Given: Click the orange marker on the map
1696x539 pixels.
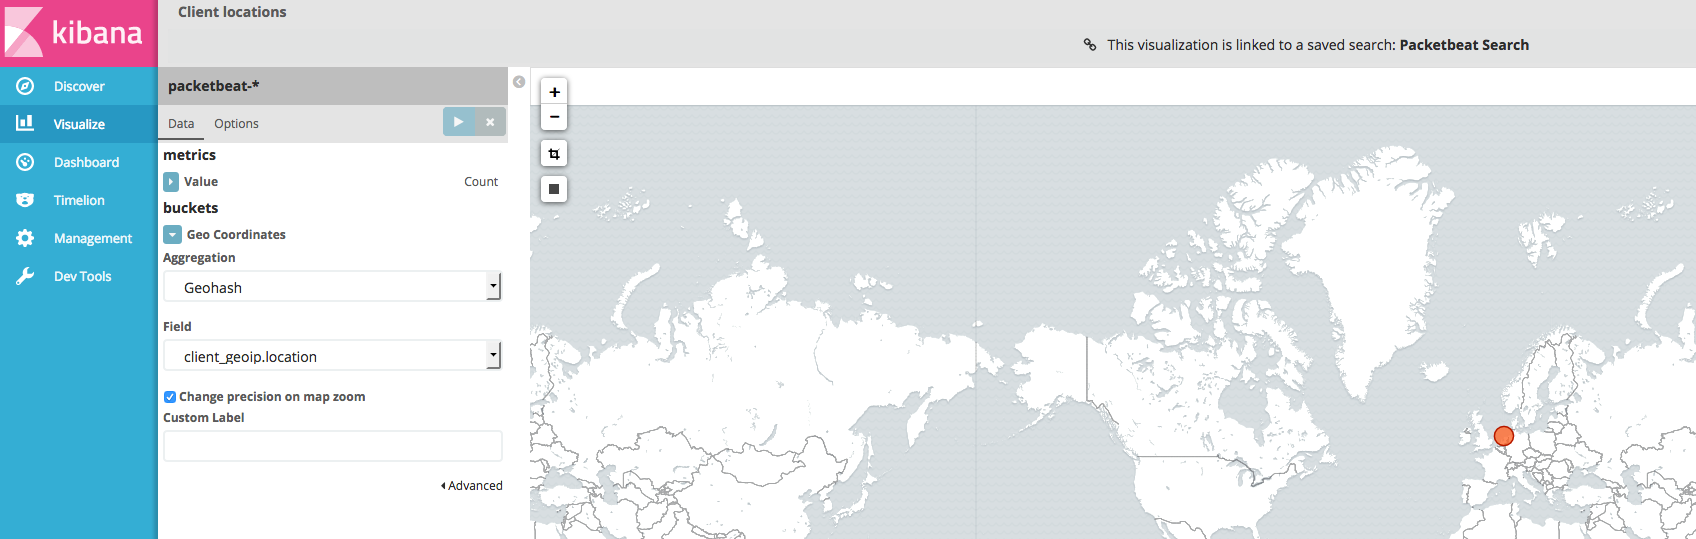Looking at the screenshot, I should coord(1503,436).
